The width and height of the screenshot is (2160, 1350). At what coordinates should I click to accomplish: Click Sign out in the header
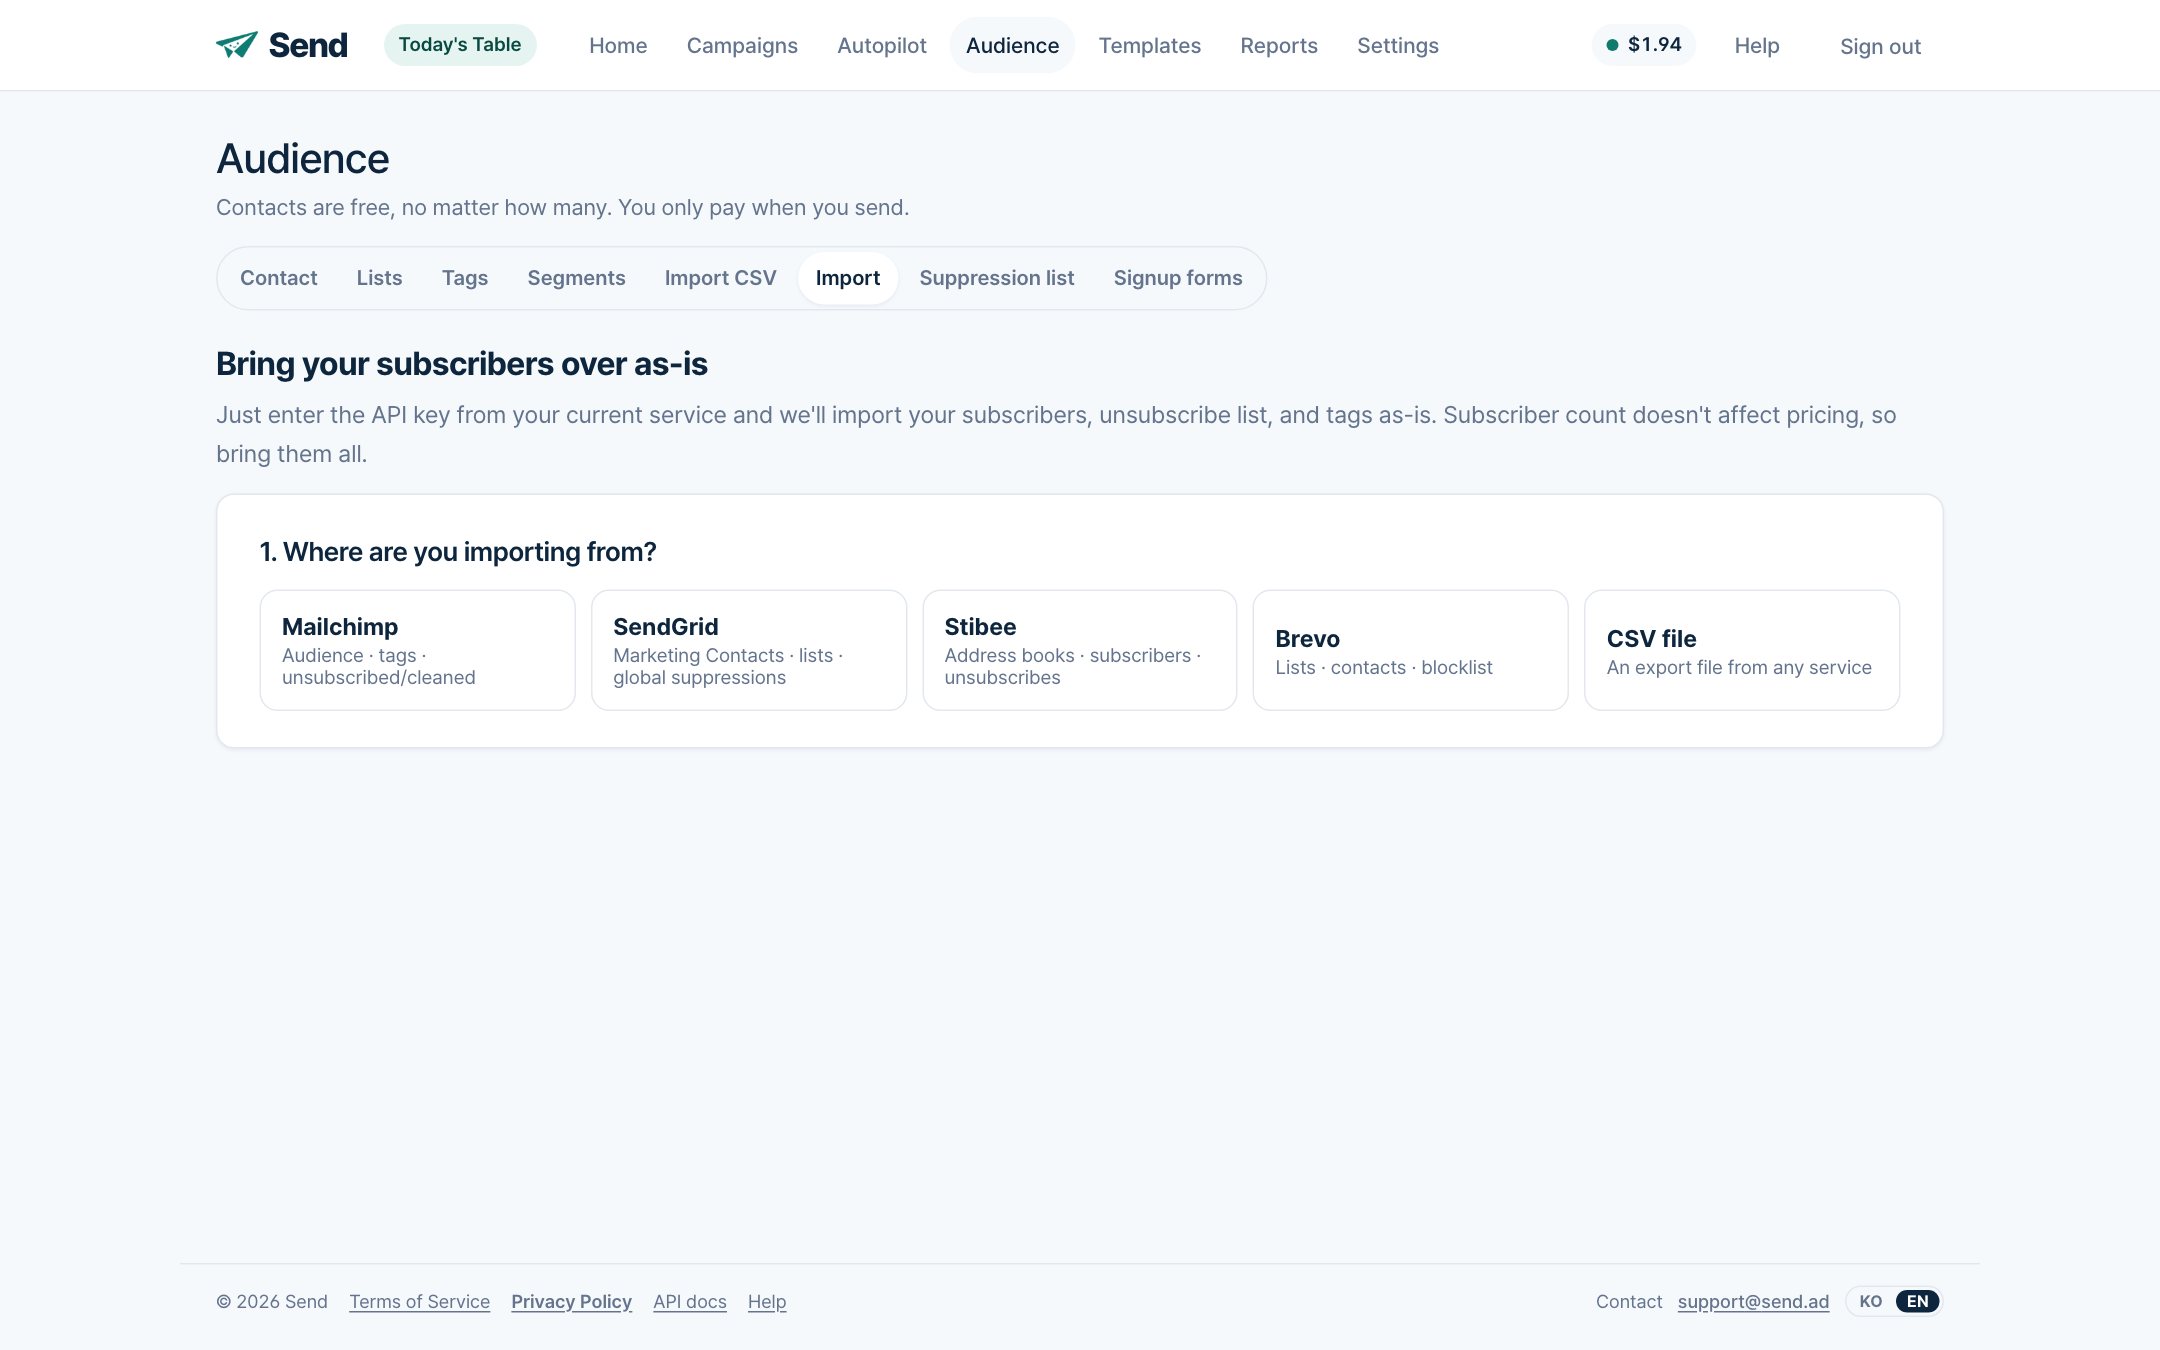point(1880,47)
